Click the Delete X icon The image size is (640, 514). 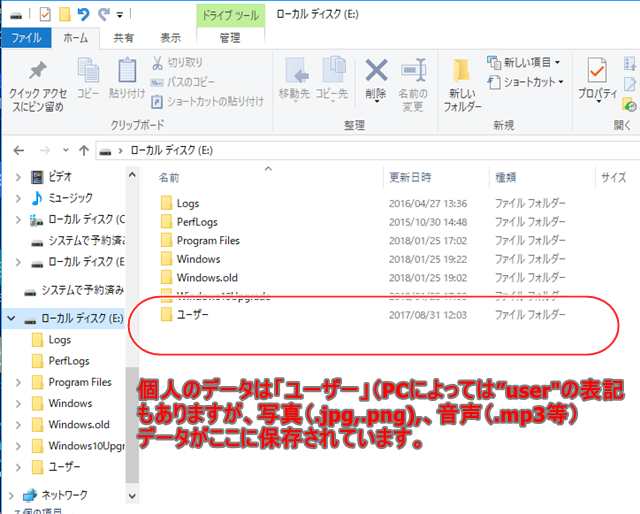click(376, 70)
